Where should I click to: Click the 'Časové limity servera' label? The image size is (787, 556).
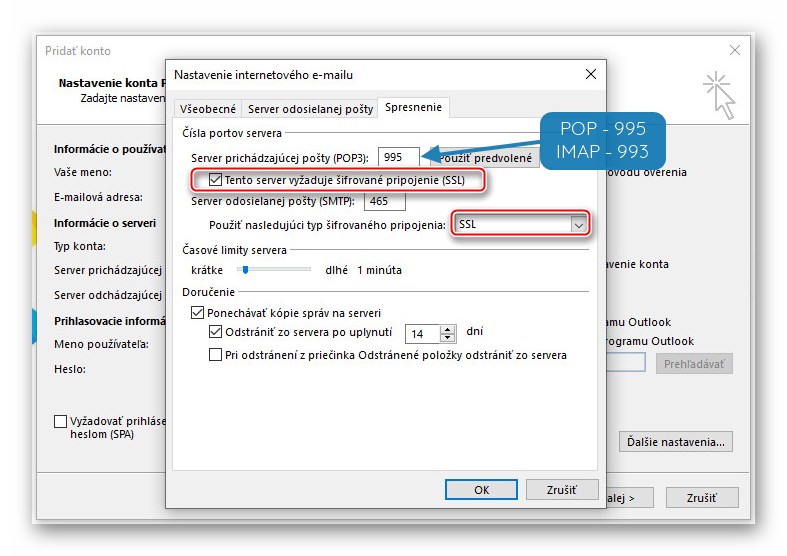pyautogui.click(x=234, y=250)
